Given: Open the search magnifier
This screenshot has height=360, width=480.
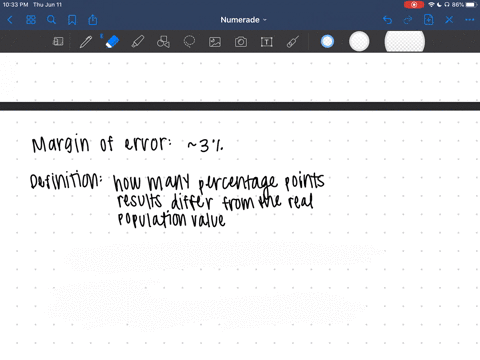Looking at the screenshot, I should coord(51,20).
